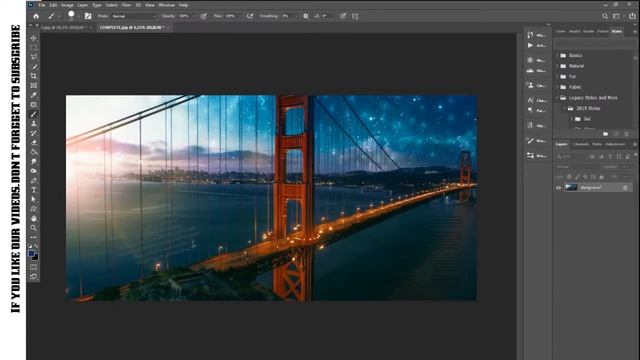
Task: Open the Edit Toolbar three-dots button
Action: point(34,237)
